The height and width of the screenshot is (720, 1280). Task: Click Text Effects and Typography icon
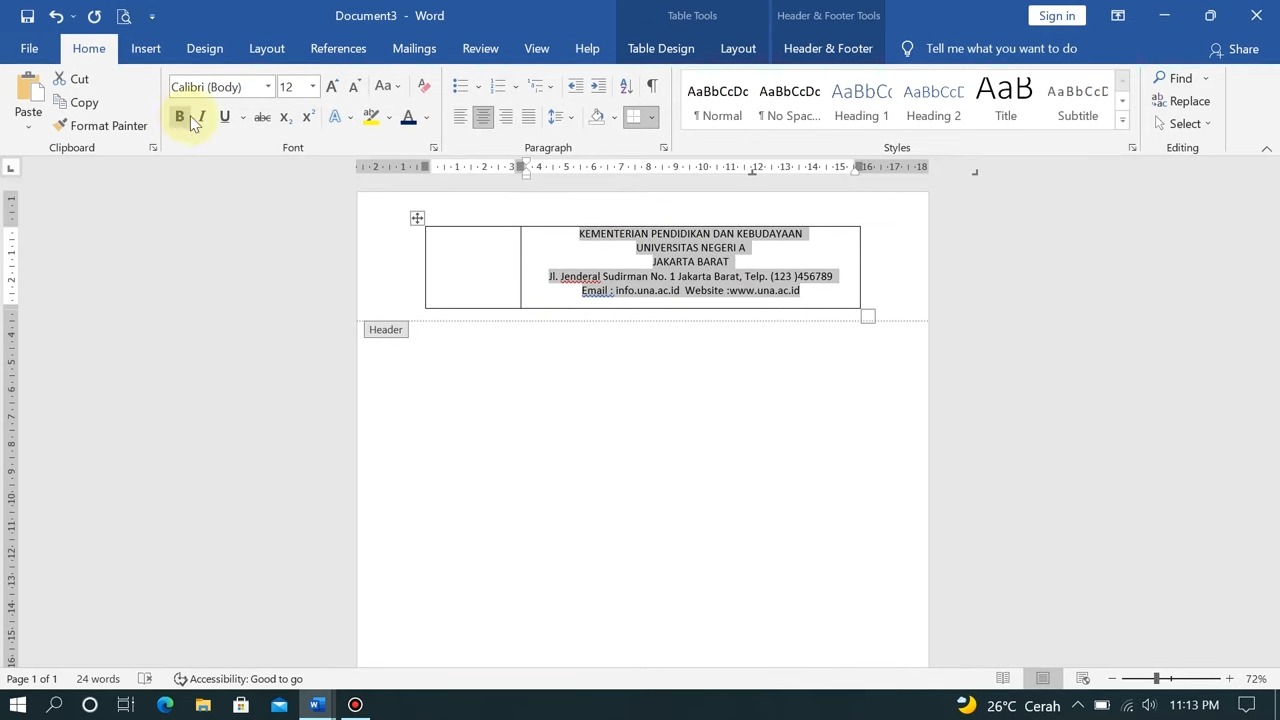[x=335, y=117]
